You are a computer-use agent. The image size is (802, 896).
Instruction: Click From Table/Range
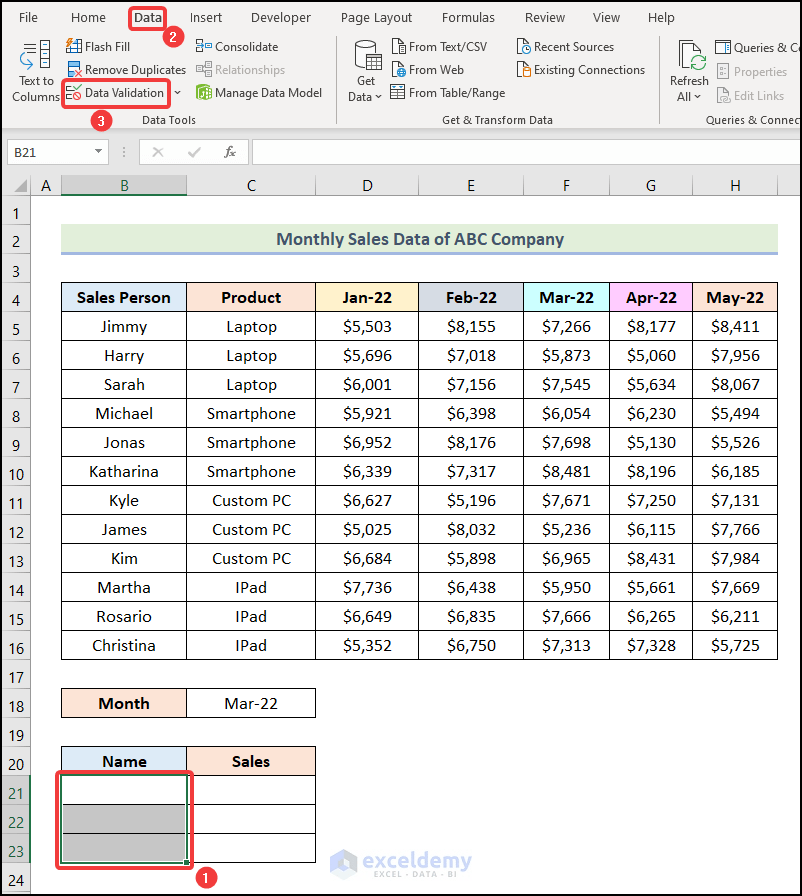coord(447,92)
